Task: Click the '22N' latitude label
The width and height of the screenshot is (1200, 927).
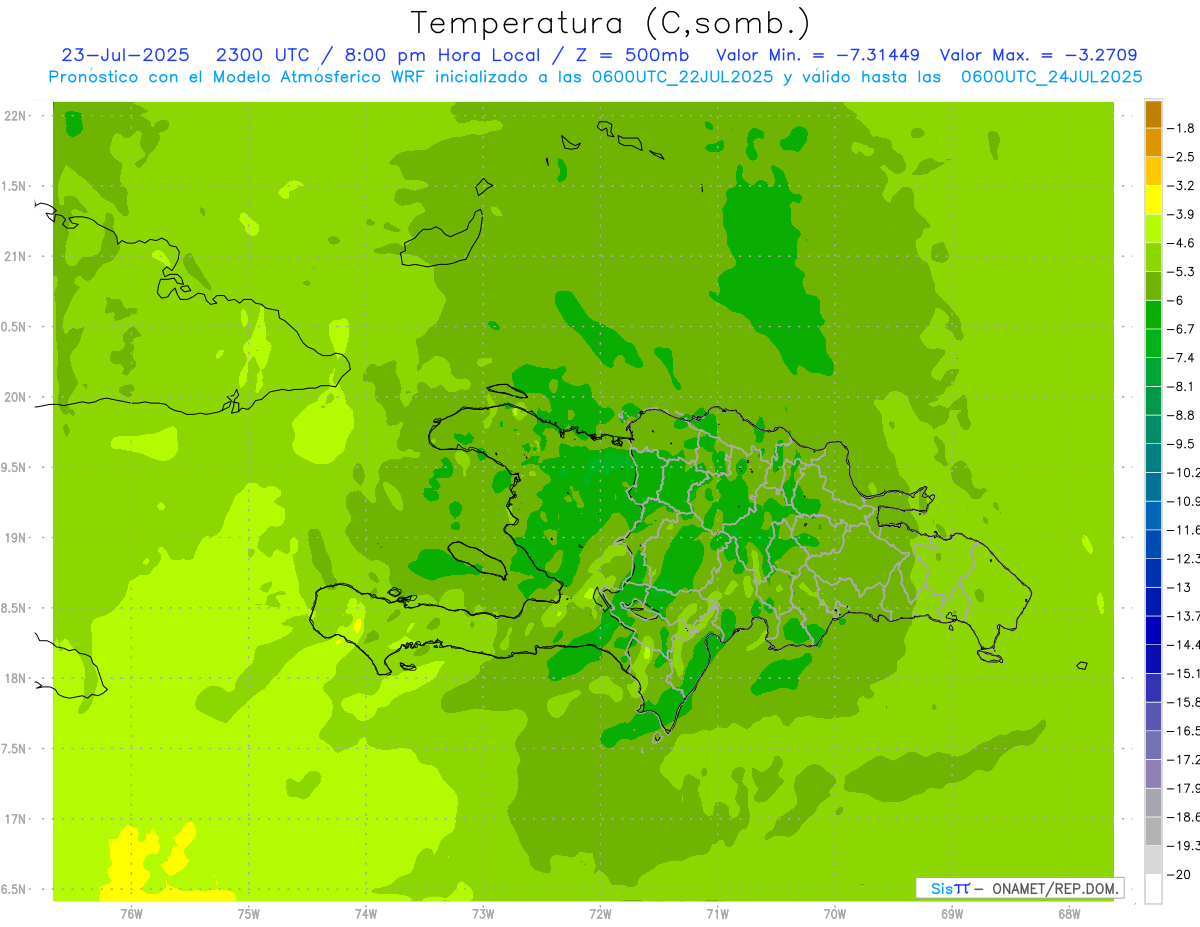Action: point(14,116)
